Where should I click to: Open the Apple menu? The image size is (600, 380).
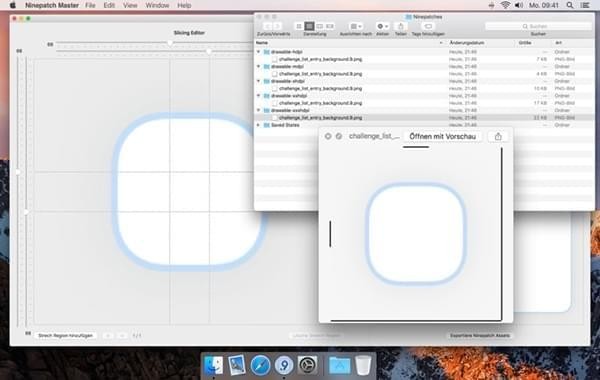13,5
